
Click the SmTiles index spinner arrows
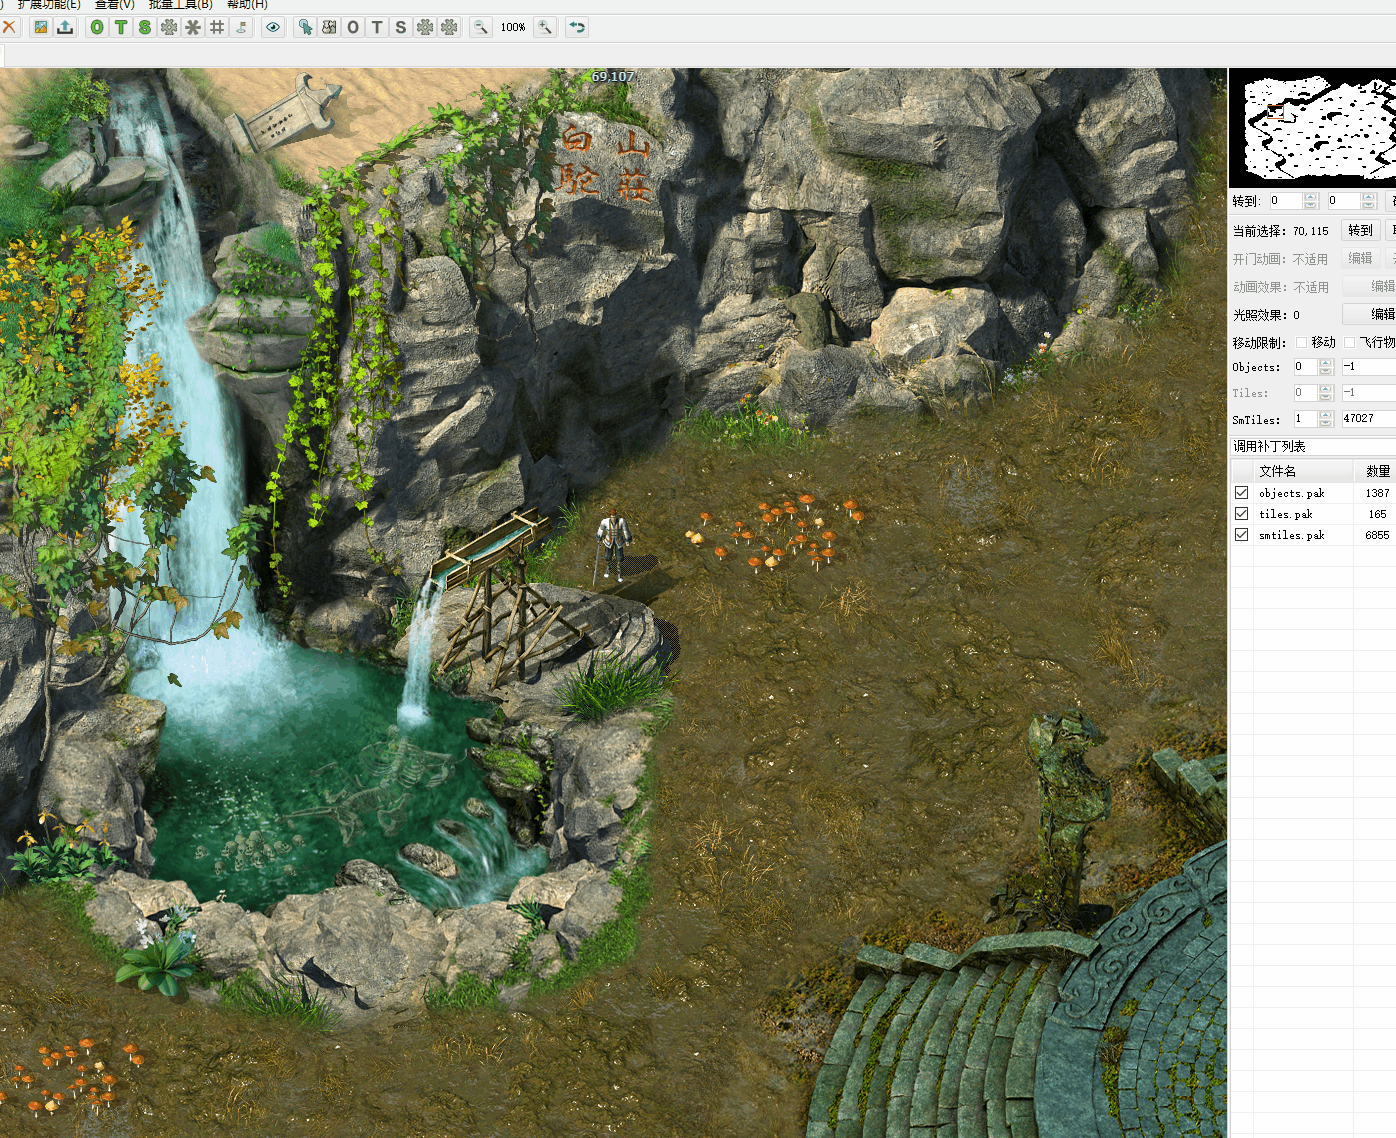(1326, 419)
